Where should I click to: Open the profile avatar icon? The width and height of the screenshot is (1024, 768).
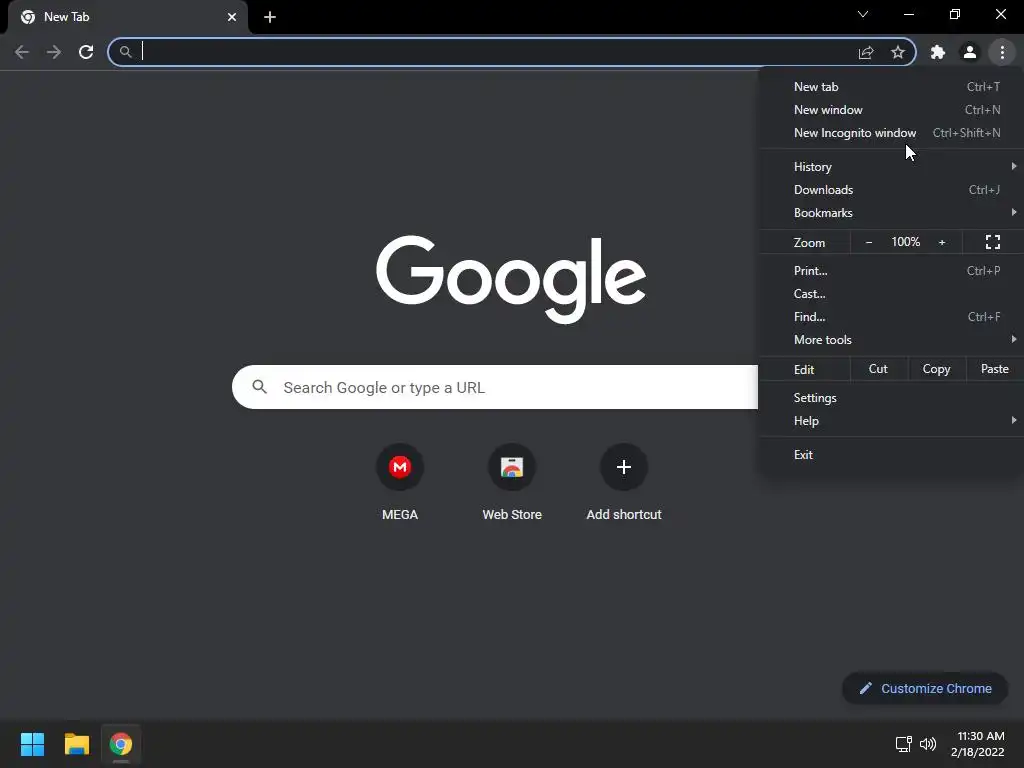970,52
